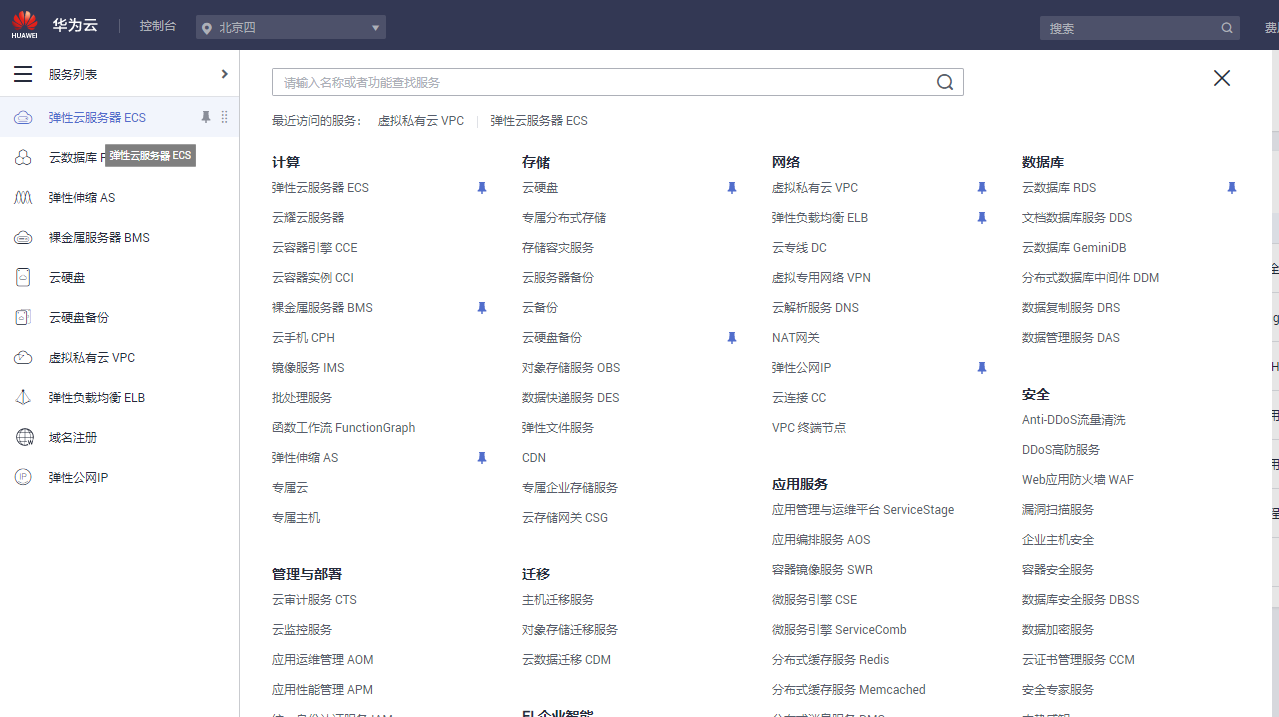This screenshot has height=717, width=1279.
Task: Select 弹性伸缩 AS in the sidebar
Action: coord(82,198)
